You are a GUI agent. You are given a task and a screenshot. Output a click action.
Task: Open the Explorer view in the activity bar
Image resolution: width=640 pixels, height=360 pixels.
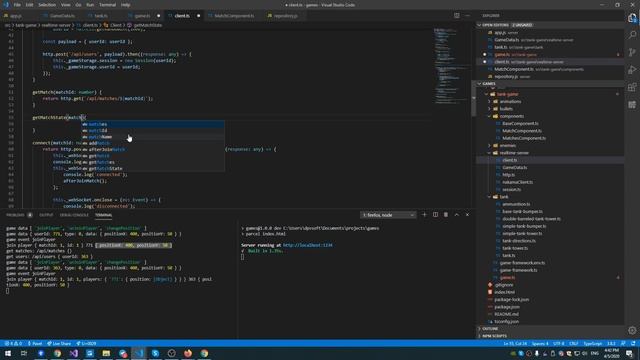[x=632, y=18]
